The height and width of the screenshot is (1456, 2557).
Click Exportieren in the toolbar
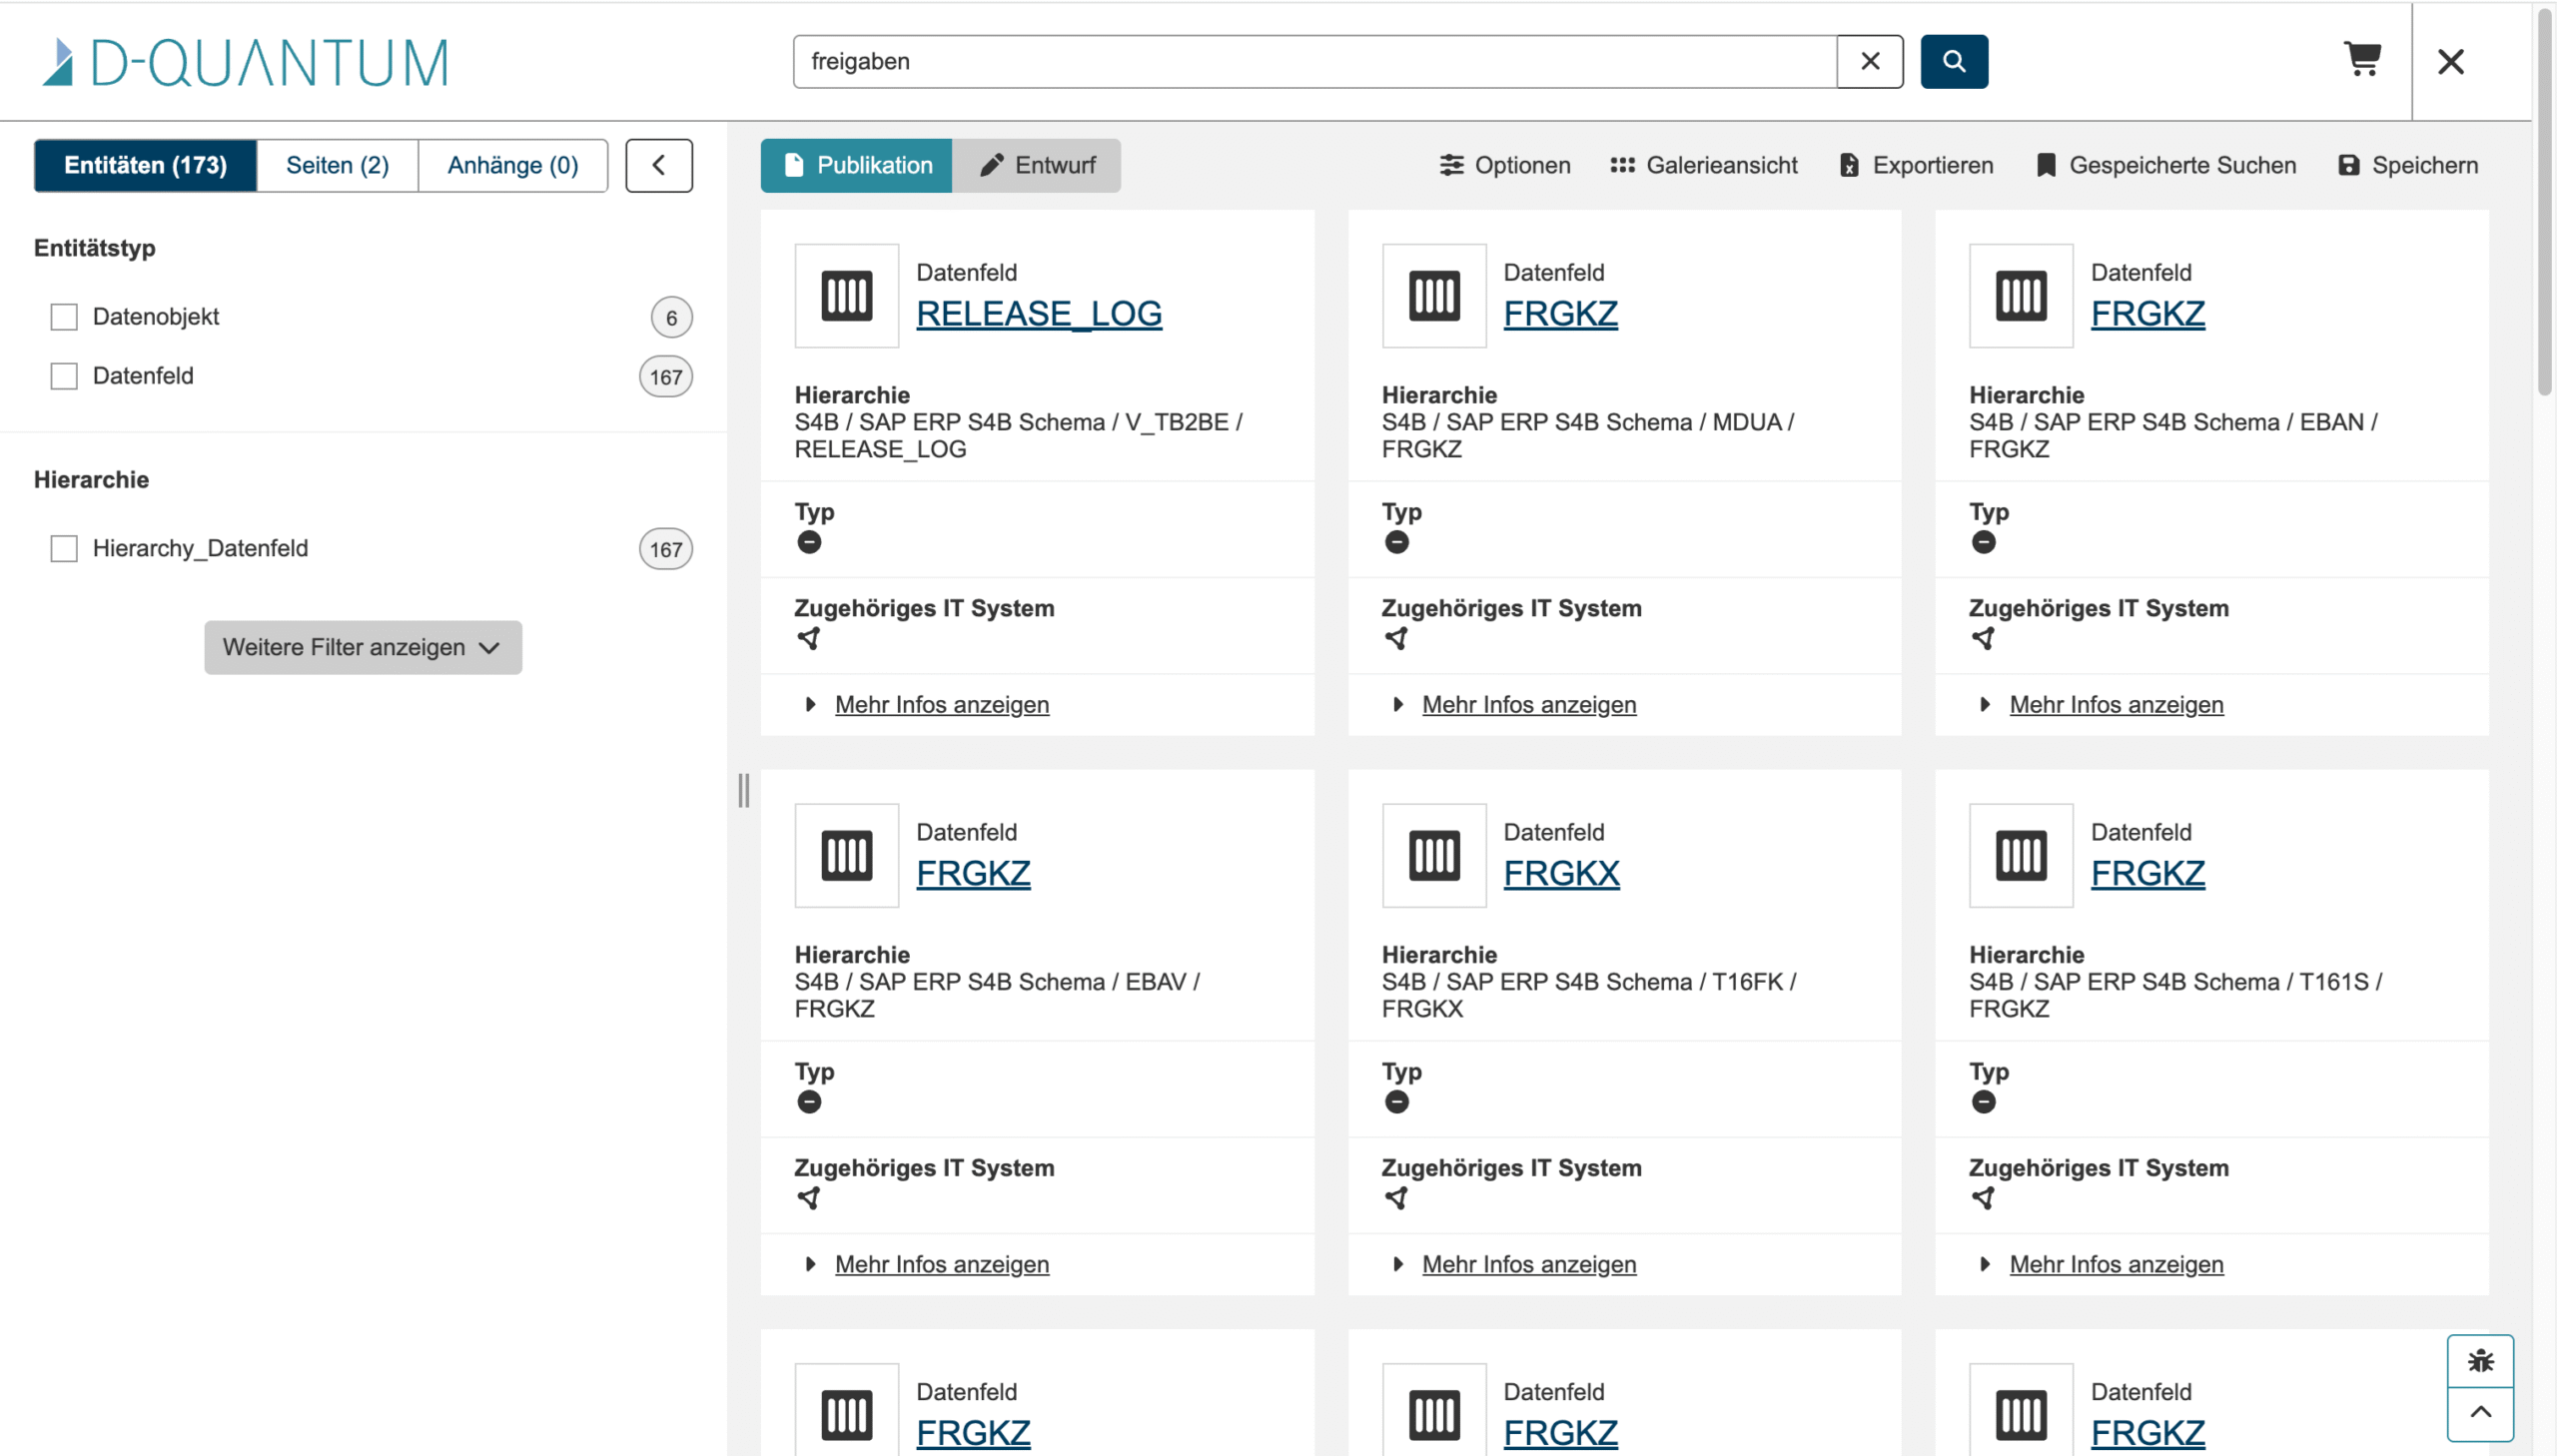[x=1916, y=165]
